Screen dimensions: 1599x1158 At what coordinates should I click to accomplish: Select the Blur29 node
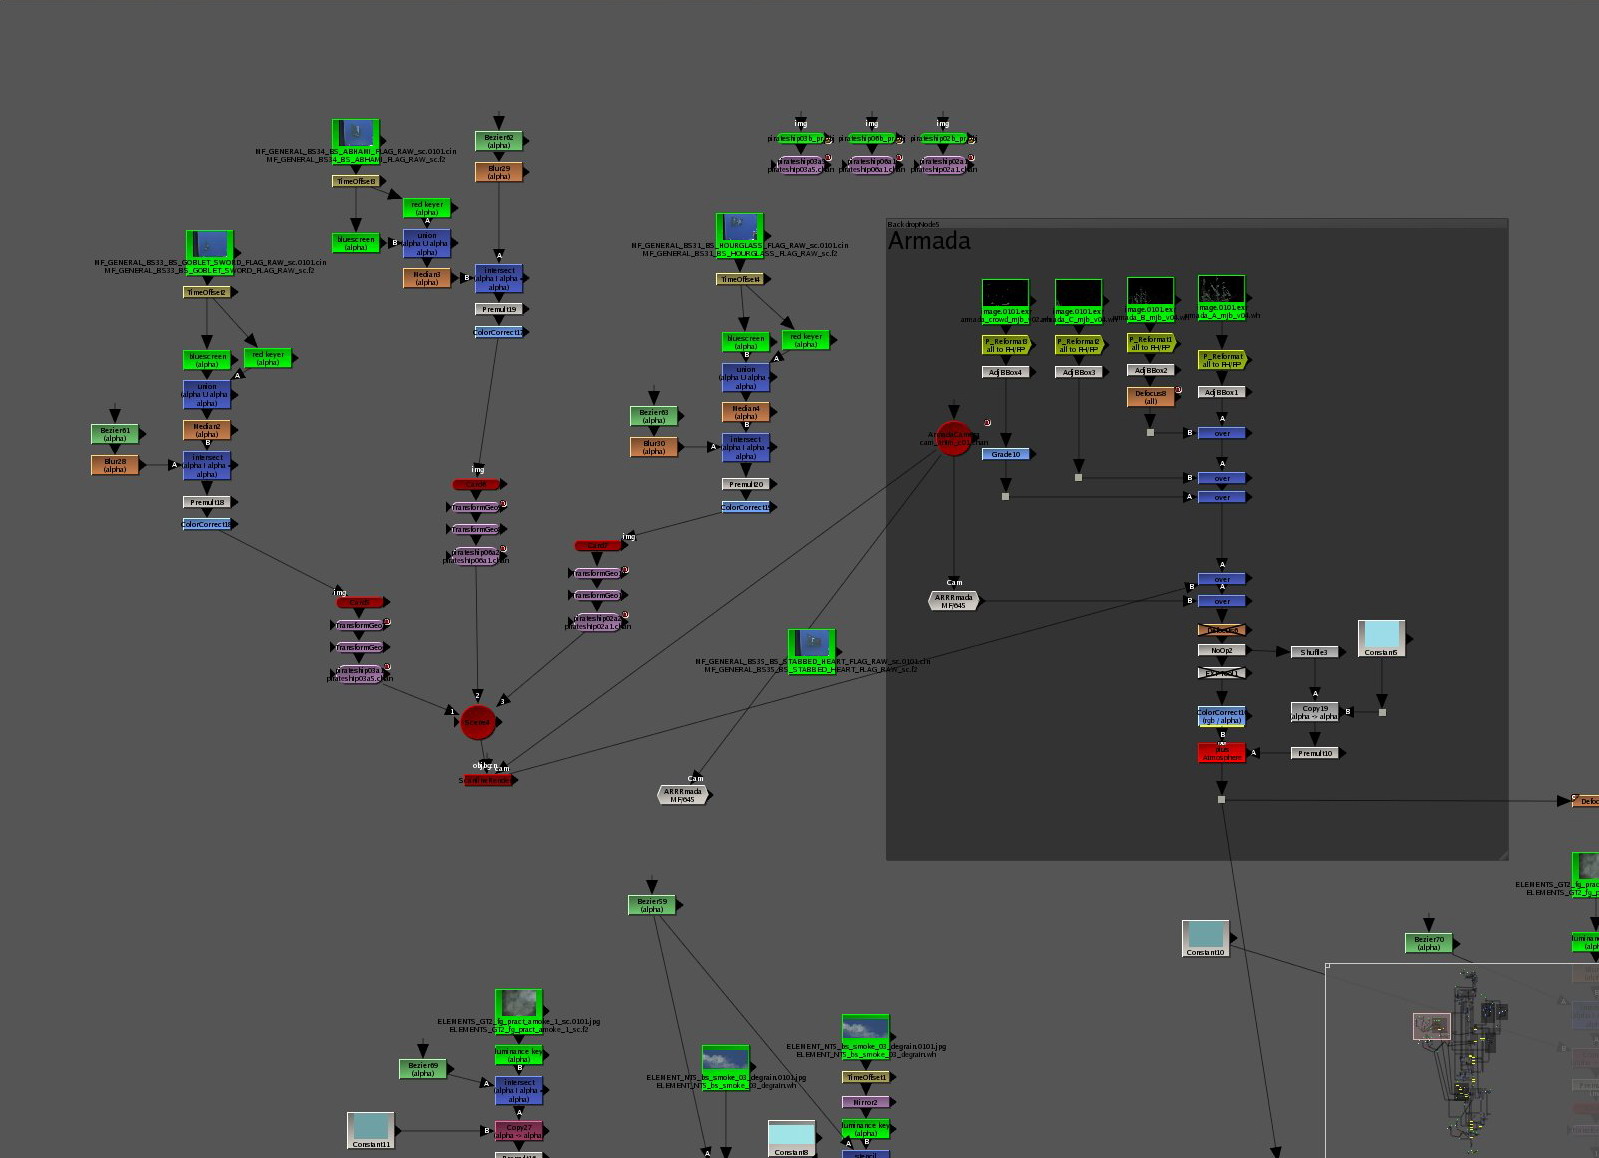498,172
